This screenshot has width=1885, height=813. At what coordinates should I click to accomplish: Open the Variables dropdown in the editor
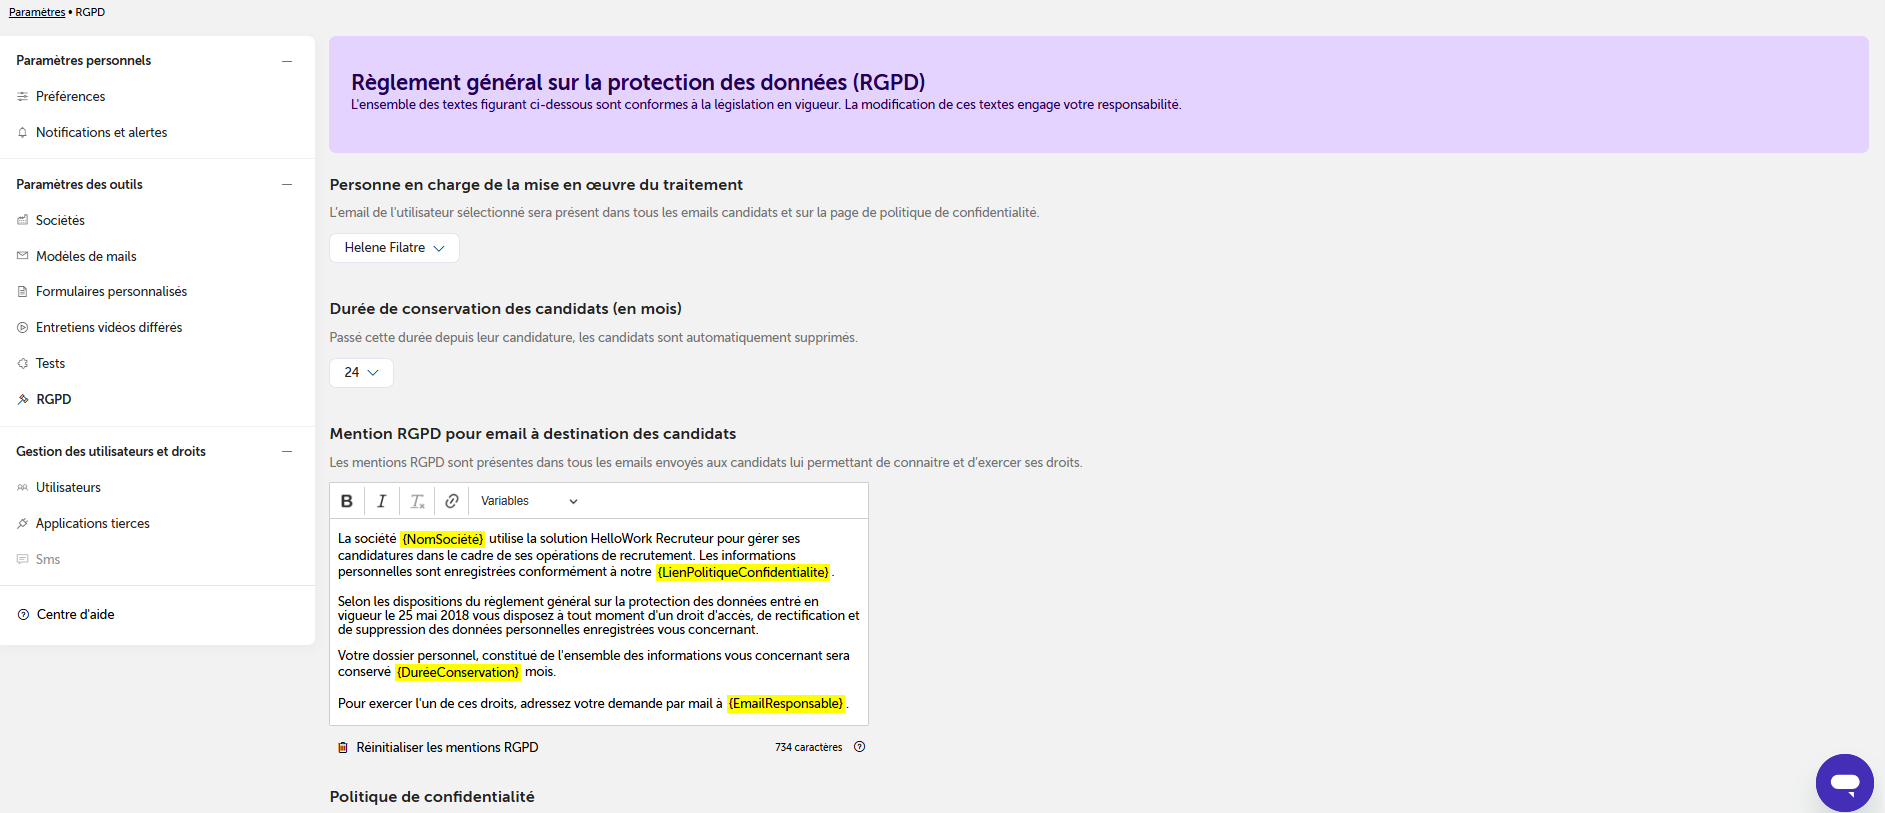click(x=529, y=501)
